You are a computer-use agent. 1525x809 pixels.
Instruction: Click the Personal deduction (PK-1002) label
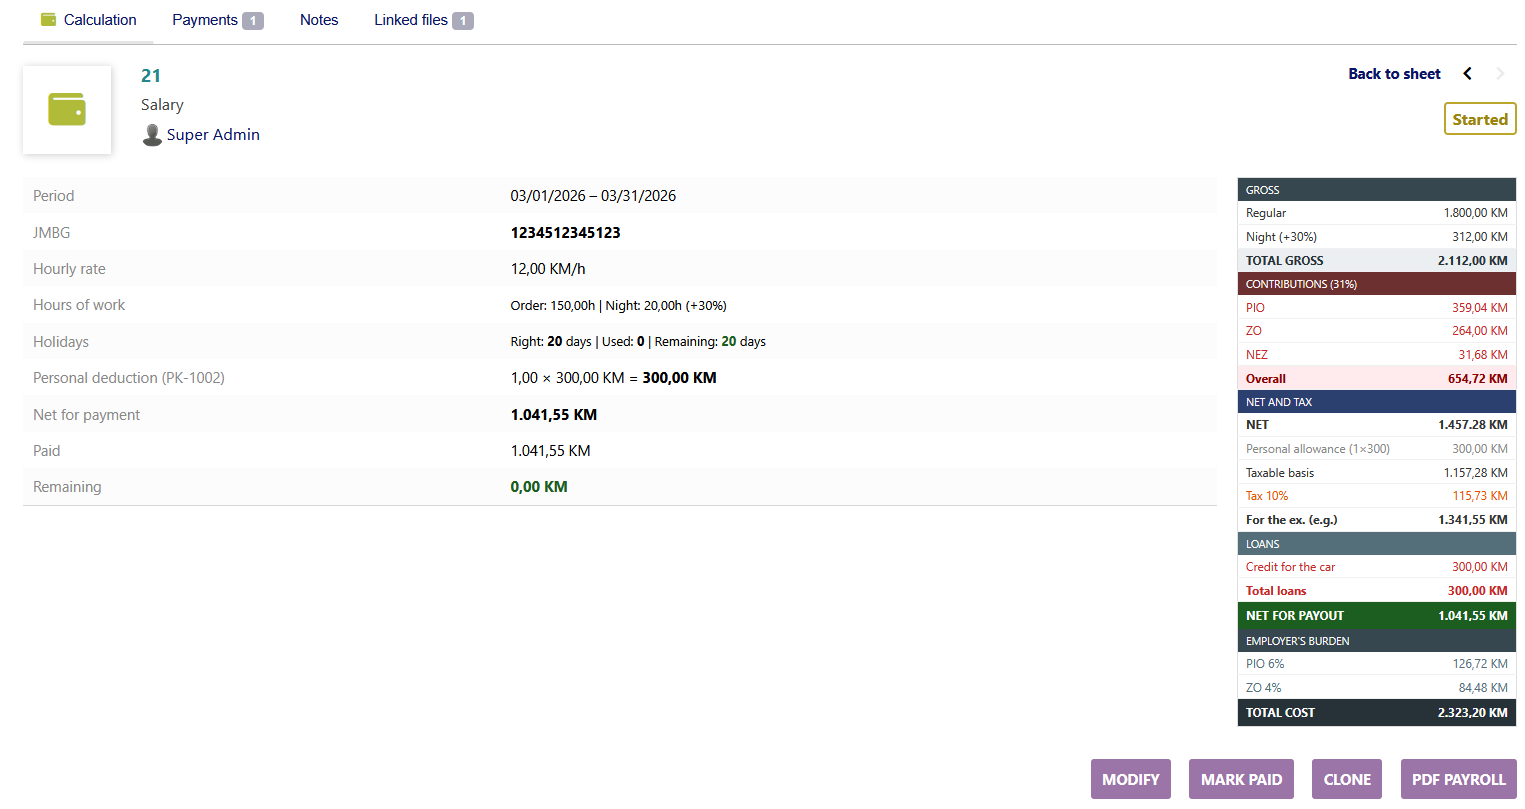(x=129, y=378)
